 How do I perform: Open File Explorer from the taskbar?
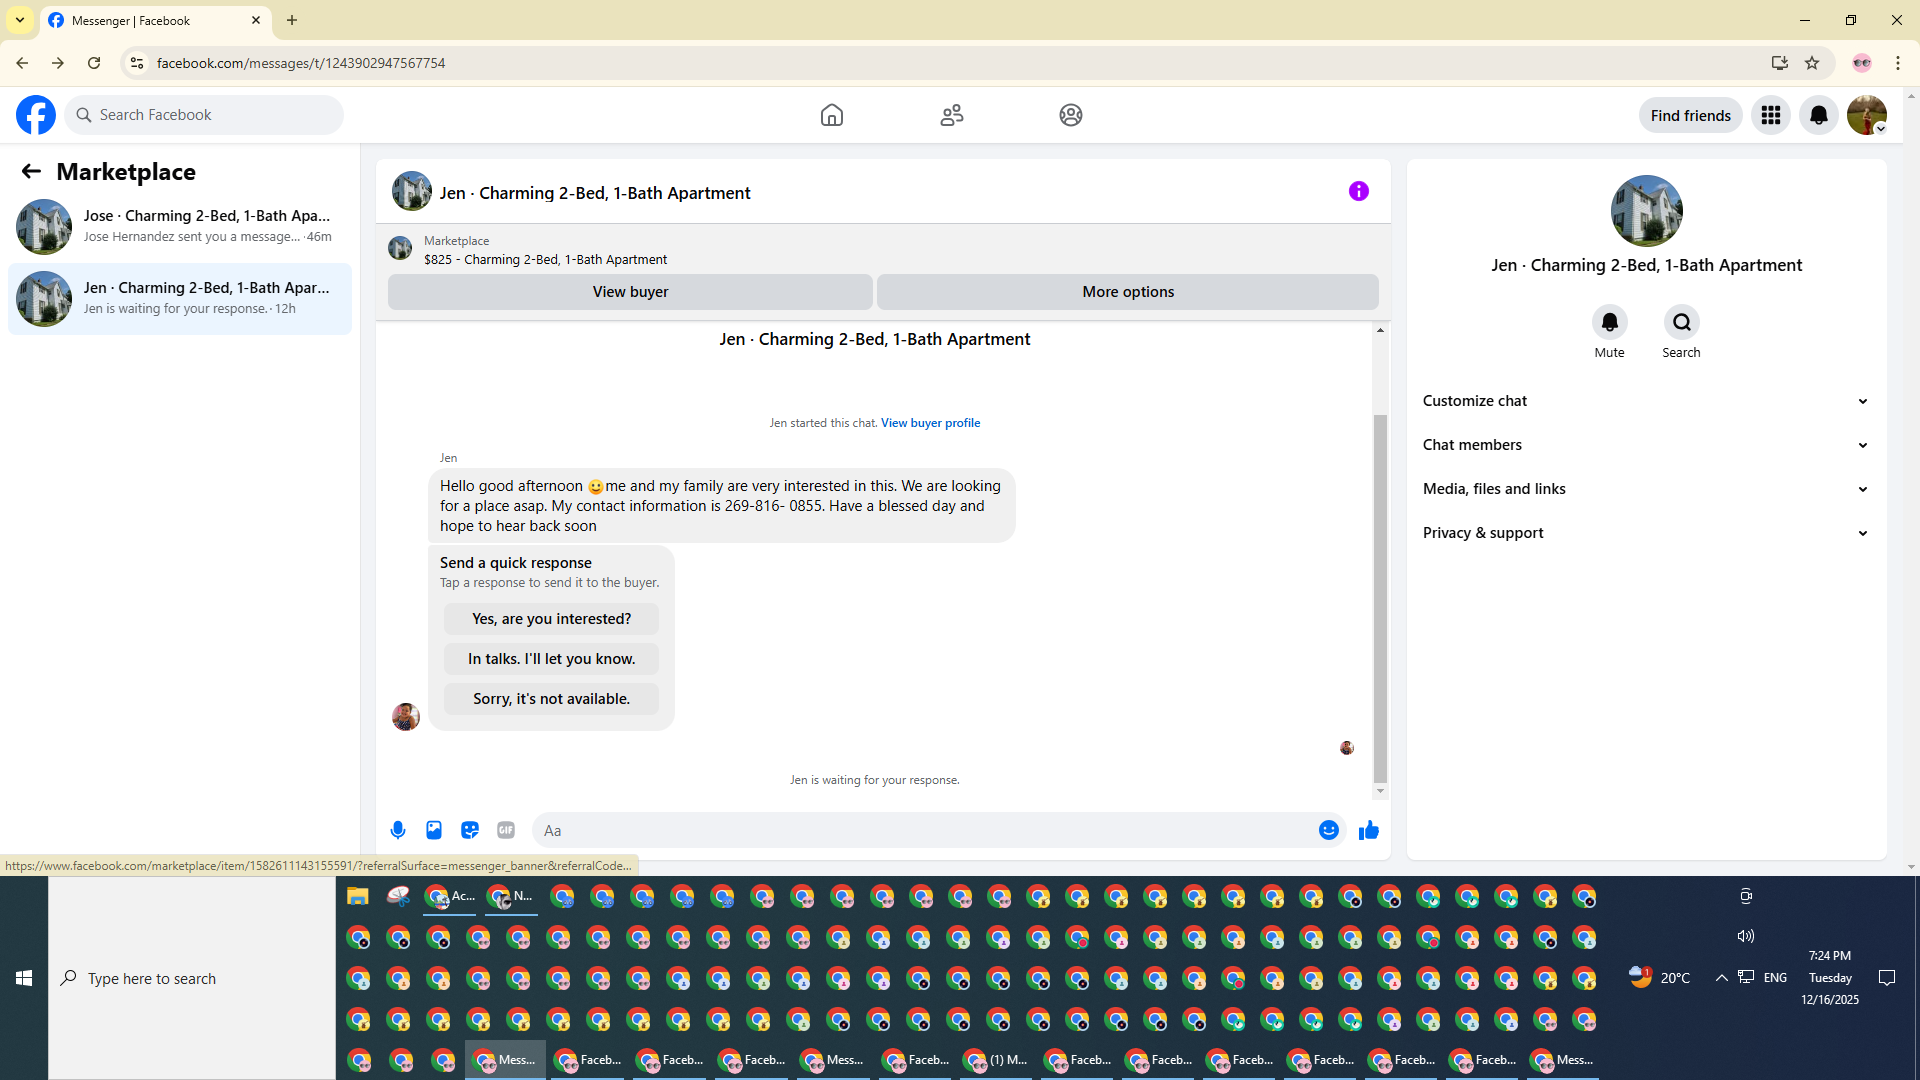(357, 896)
